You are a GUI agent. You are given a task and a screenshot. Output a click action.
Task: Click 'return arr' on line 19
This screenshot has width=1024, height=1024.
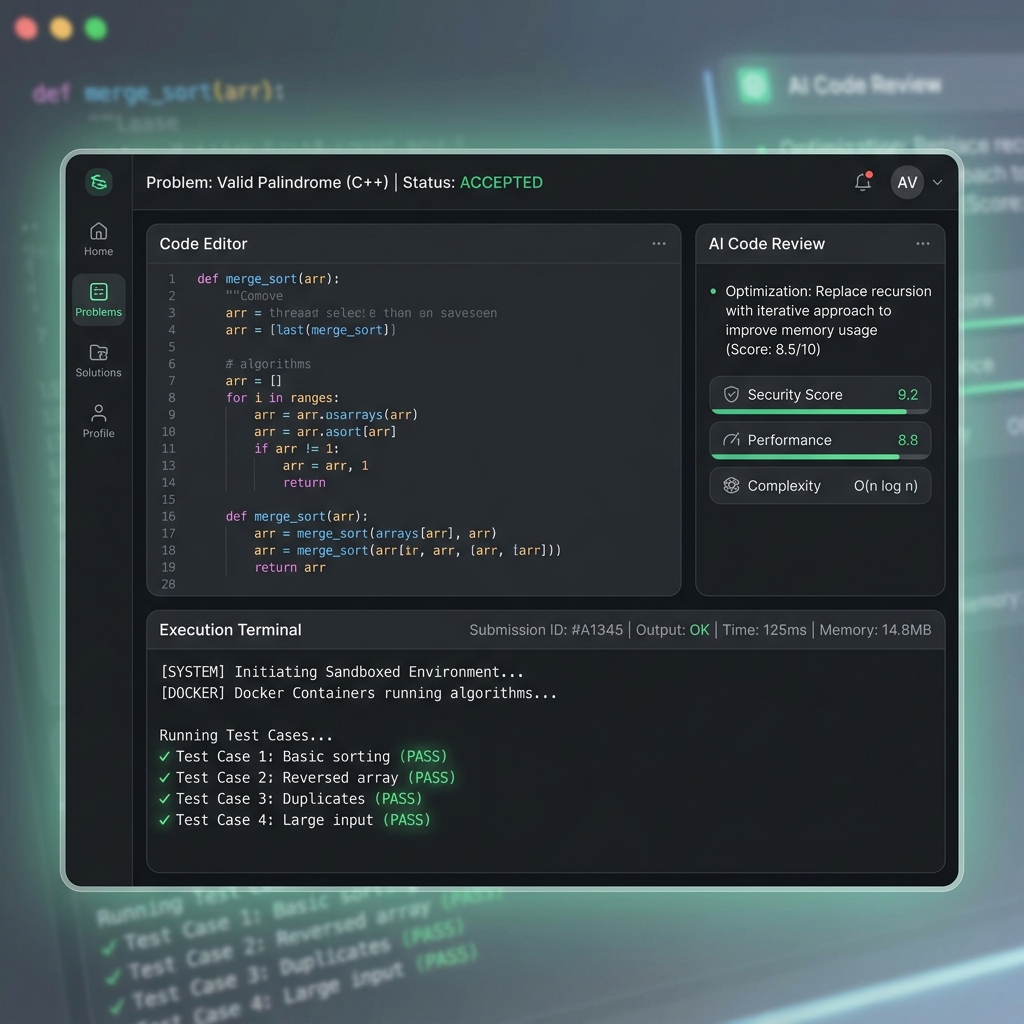tap(289, 568)
